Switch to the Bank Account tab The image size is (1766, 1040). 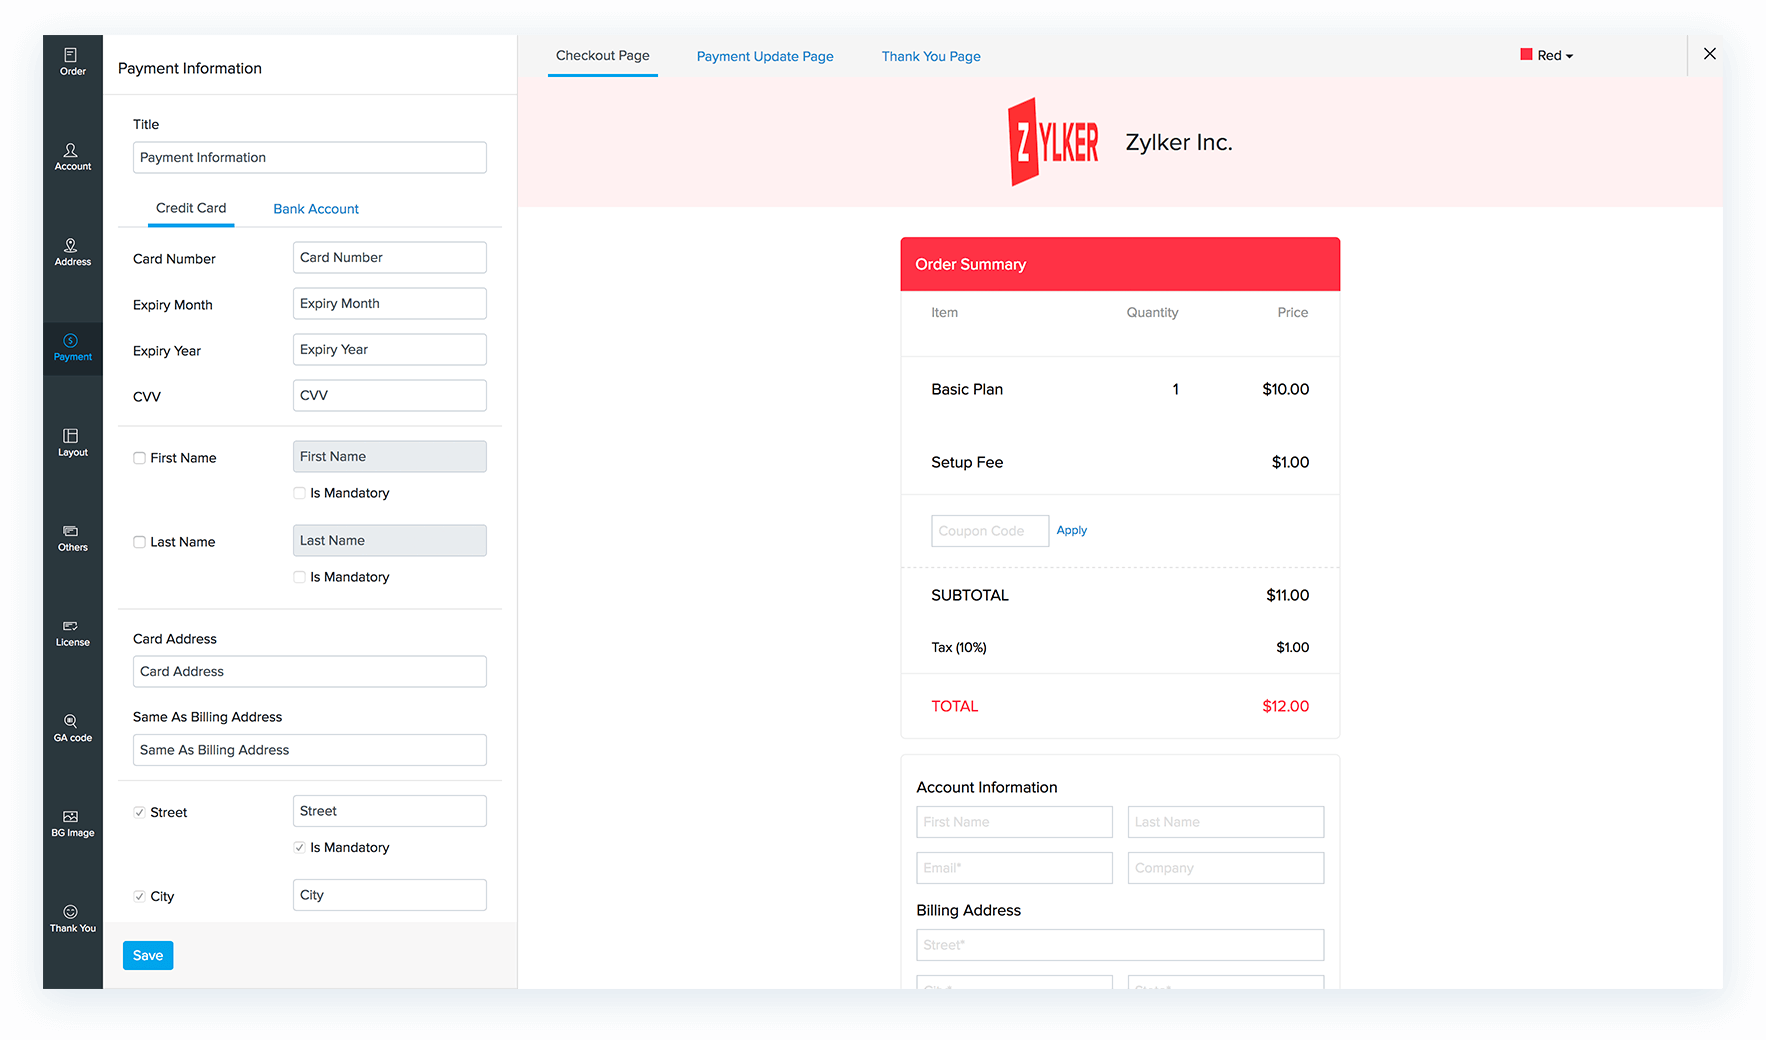[x=316, y=209]
